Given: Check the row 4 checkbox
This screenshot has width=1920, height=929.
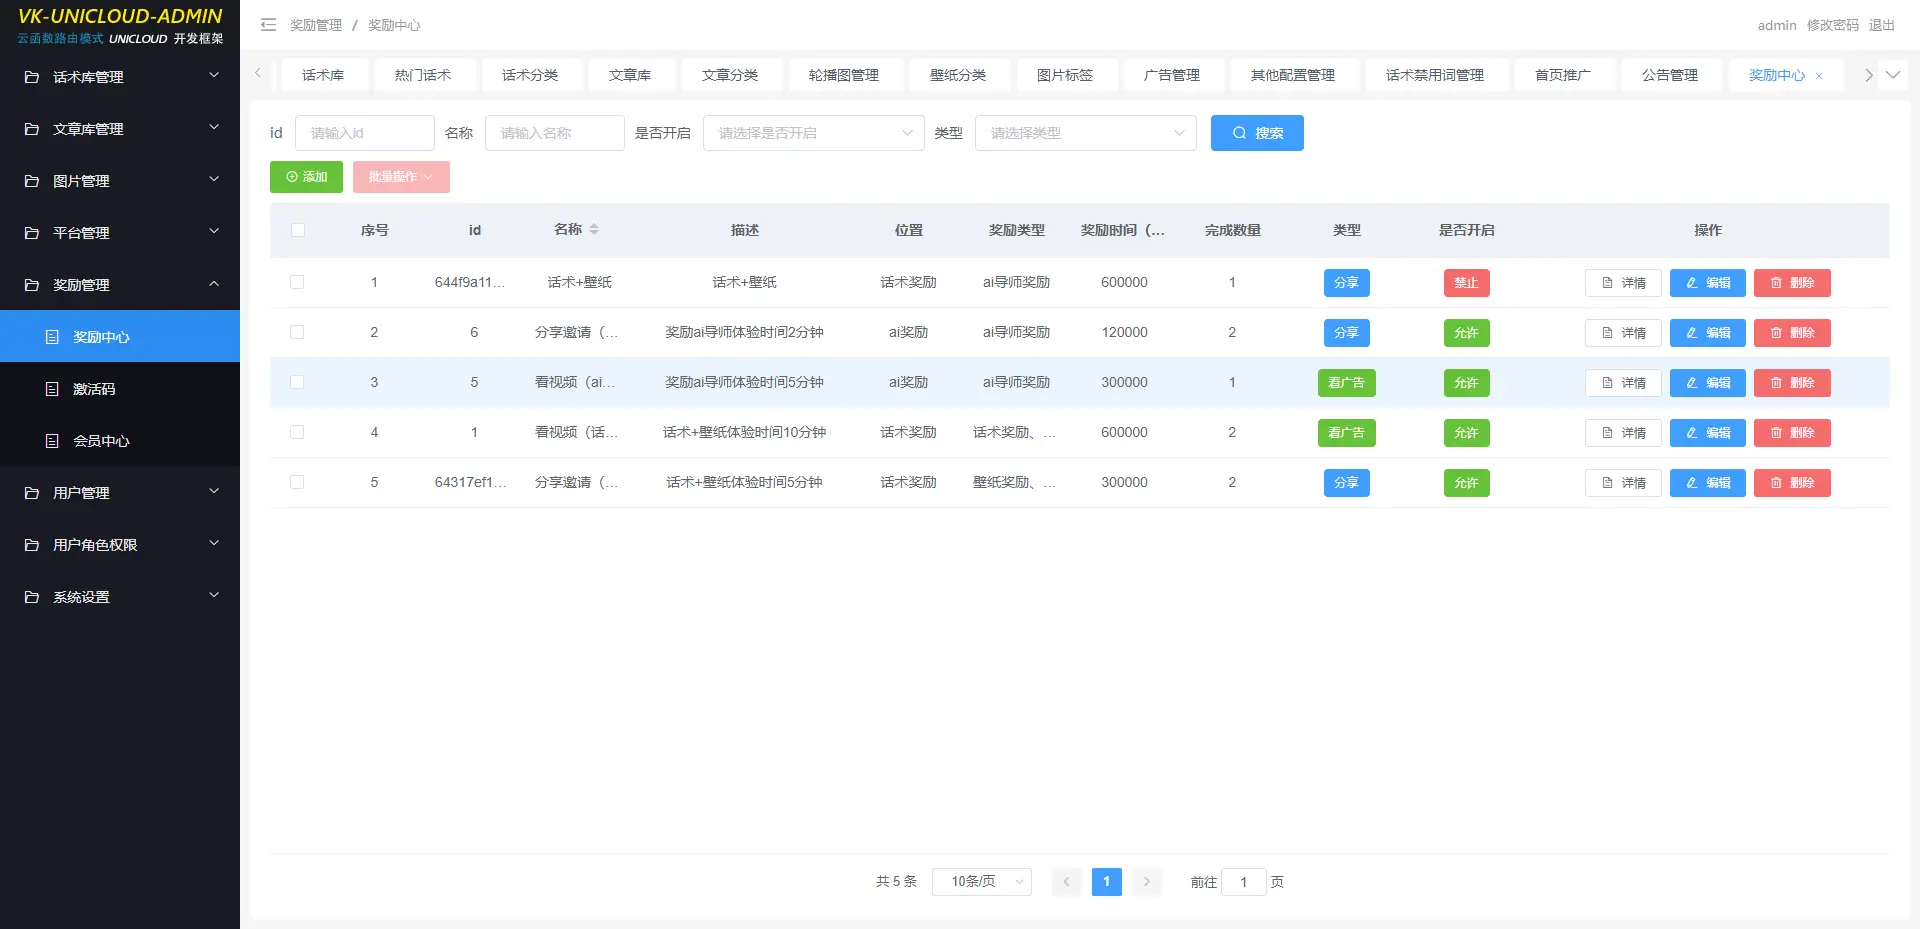Looking at the screenshot, I should [297, 432].
